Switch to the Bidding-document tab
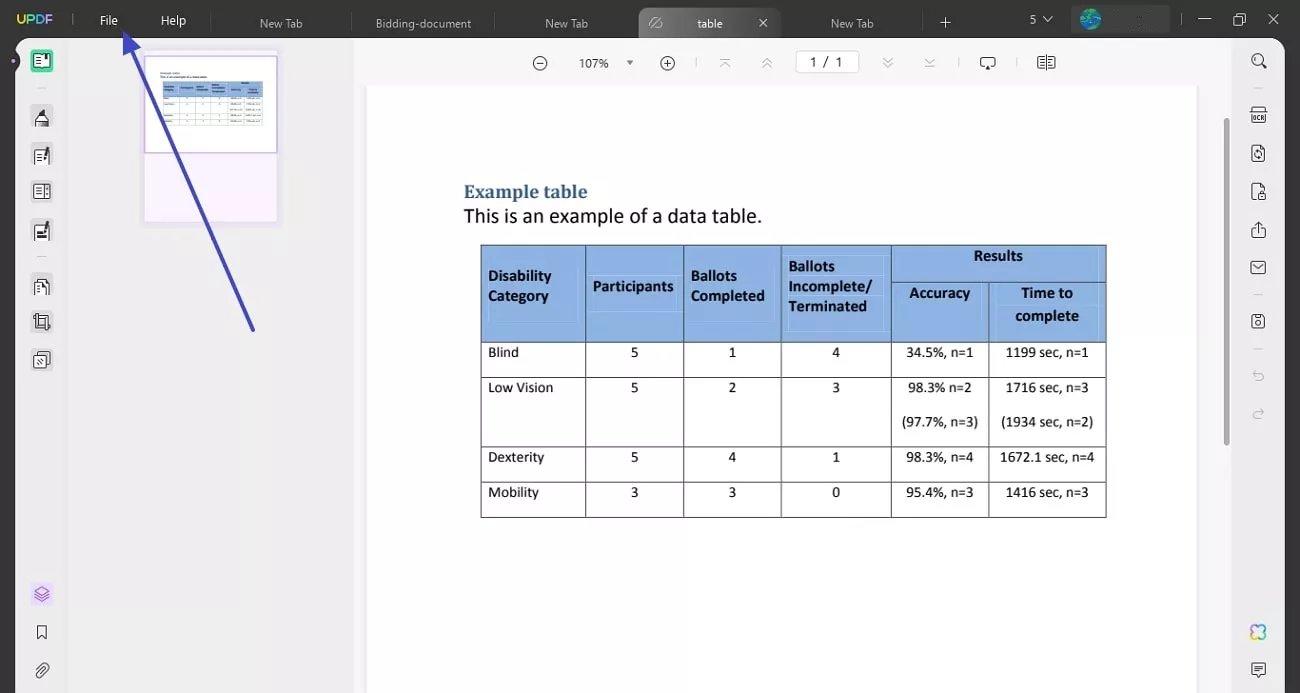The image size is (1300, 693). point(423,23)
